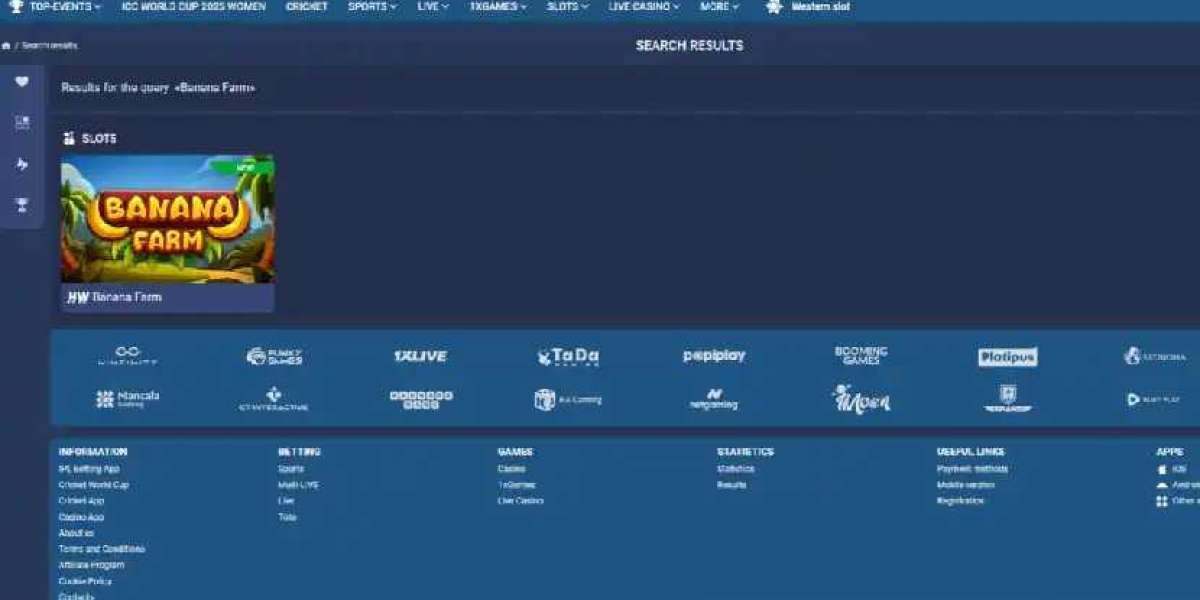This screenshot has width=1200, height=600.
Task: Open the Cricket menu item
Action: [306, 7]
